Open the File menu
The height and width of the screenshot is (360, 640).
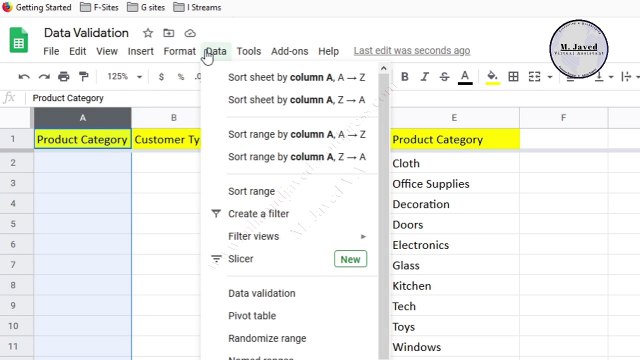click(x=51, y=51)
